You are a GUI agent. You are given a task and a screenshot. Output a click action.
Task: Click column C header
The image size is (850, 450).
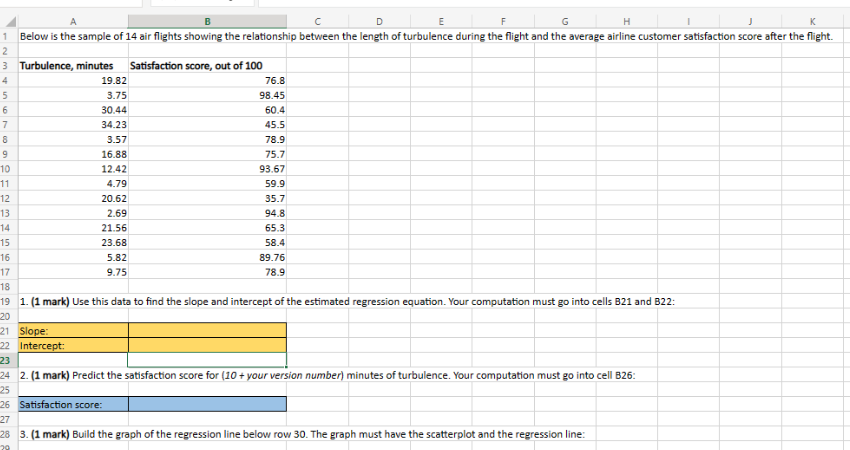point(317,22)
